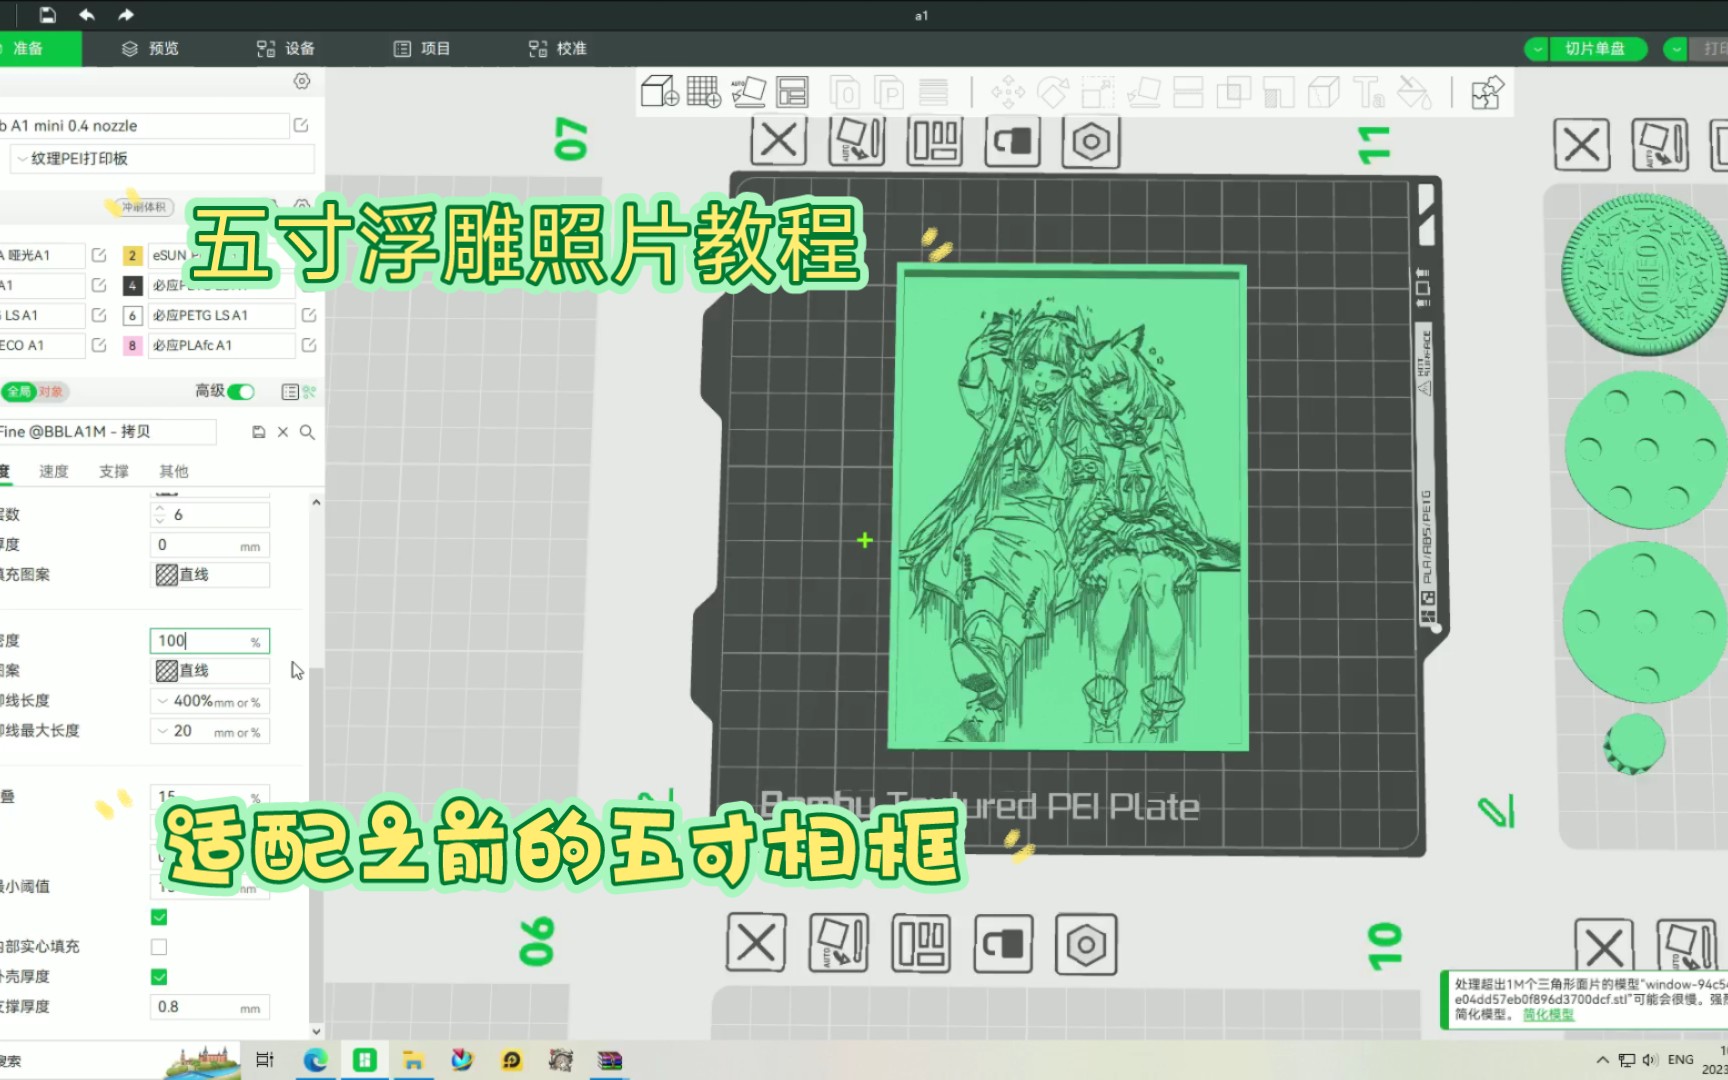Click the Arrange all objects icon in the toolbar
Image resolution: width=1728 pixels, height=1080 pixels.
point(792,92)
